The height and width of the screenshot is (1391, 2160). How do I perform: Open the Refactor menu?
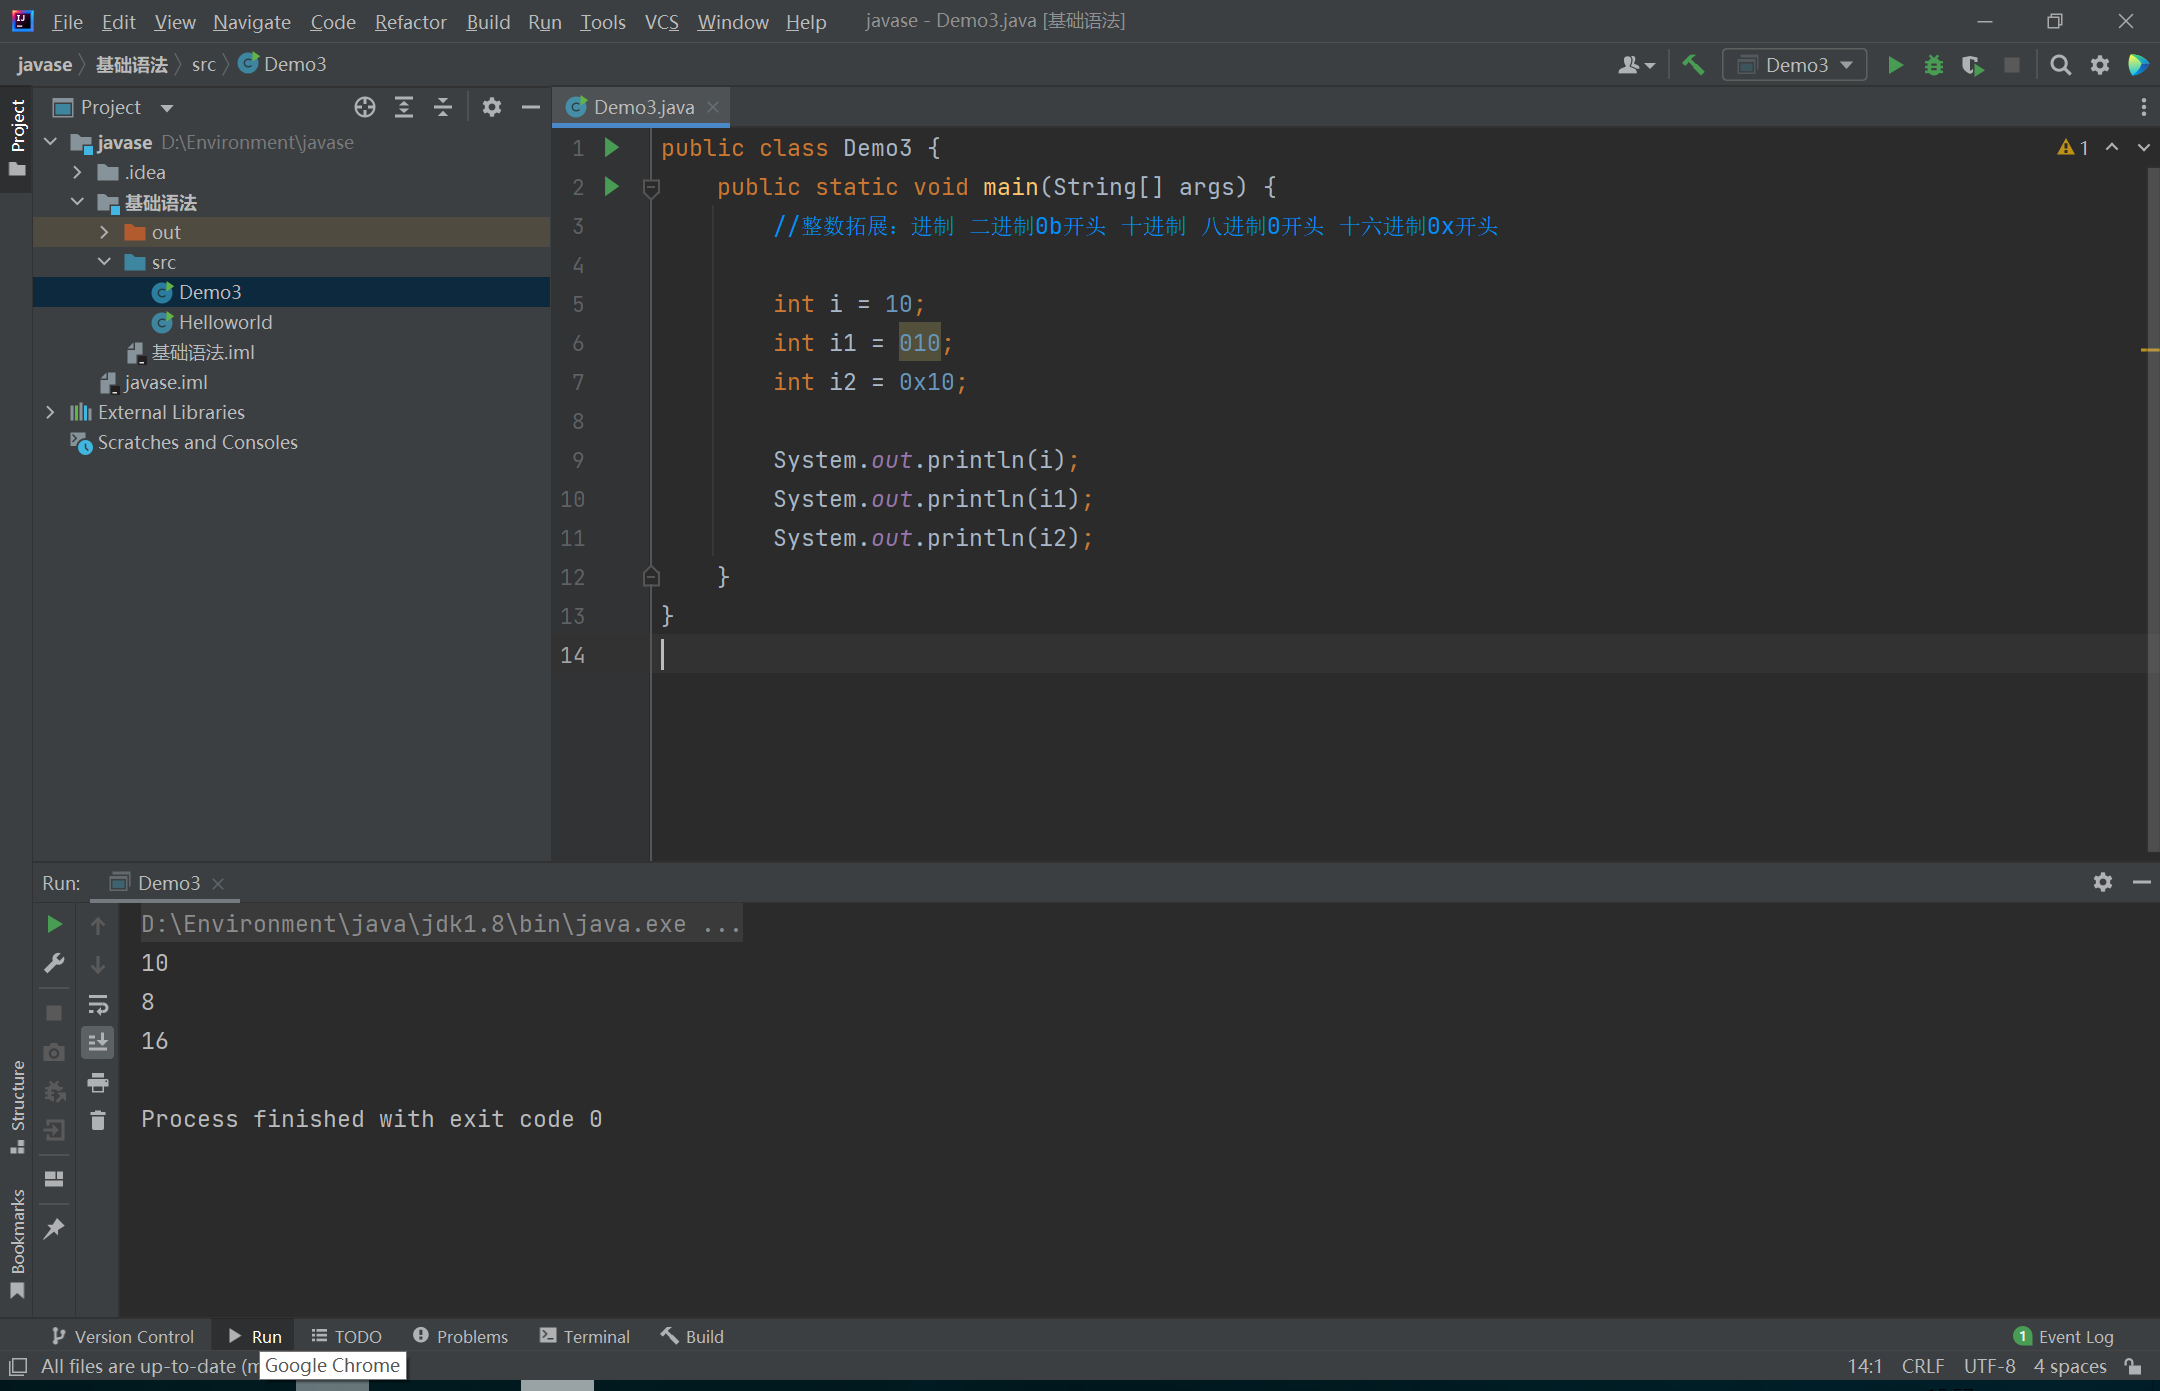[x=410, y=21]
